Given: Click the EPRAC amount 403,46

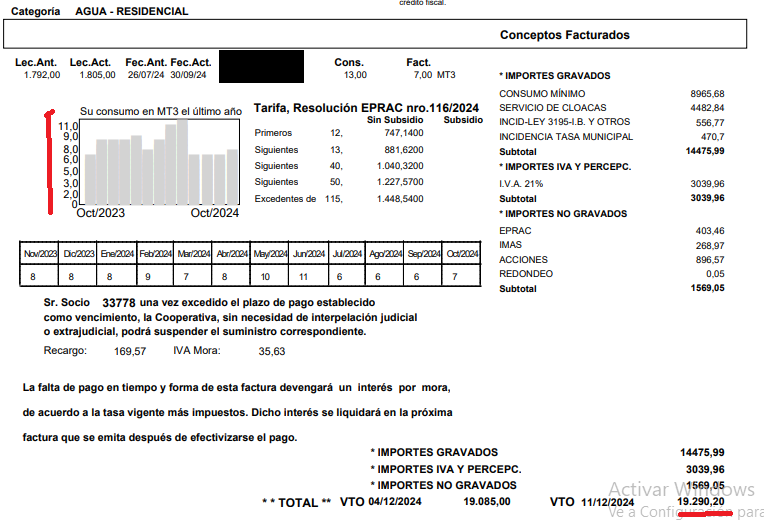Looking at the screenshot, I should click(710, 231).
